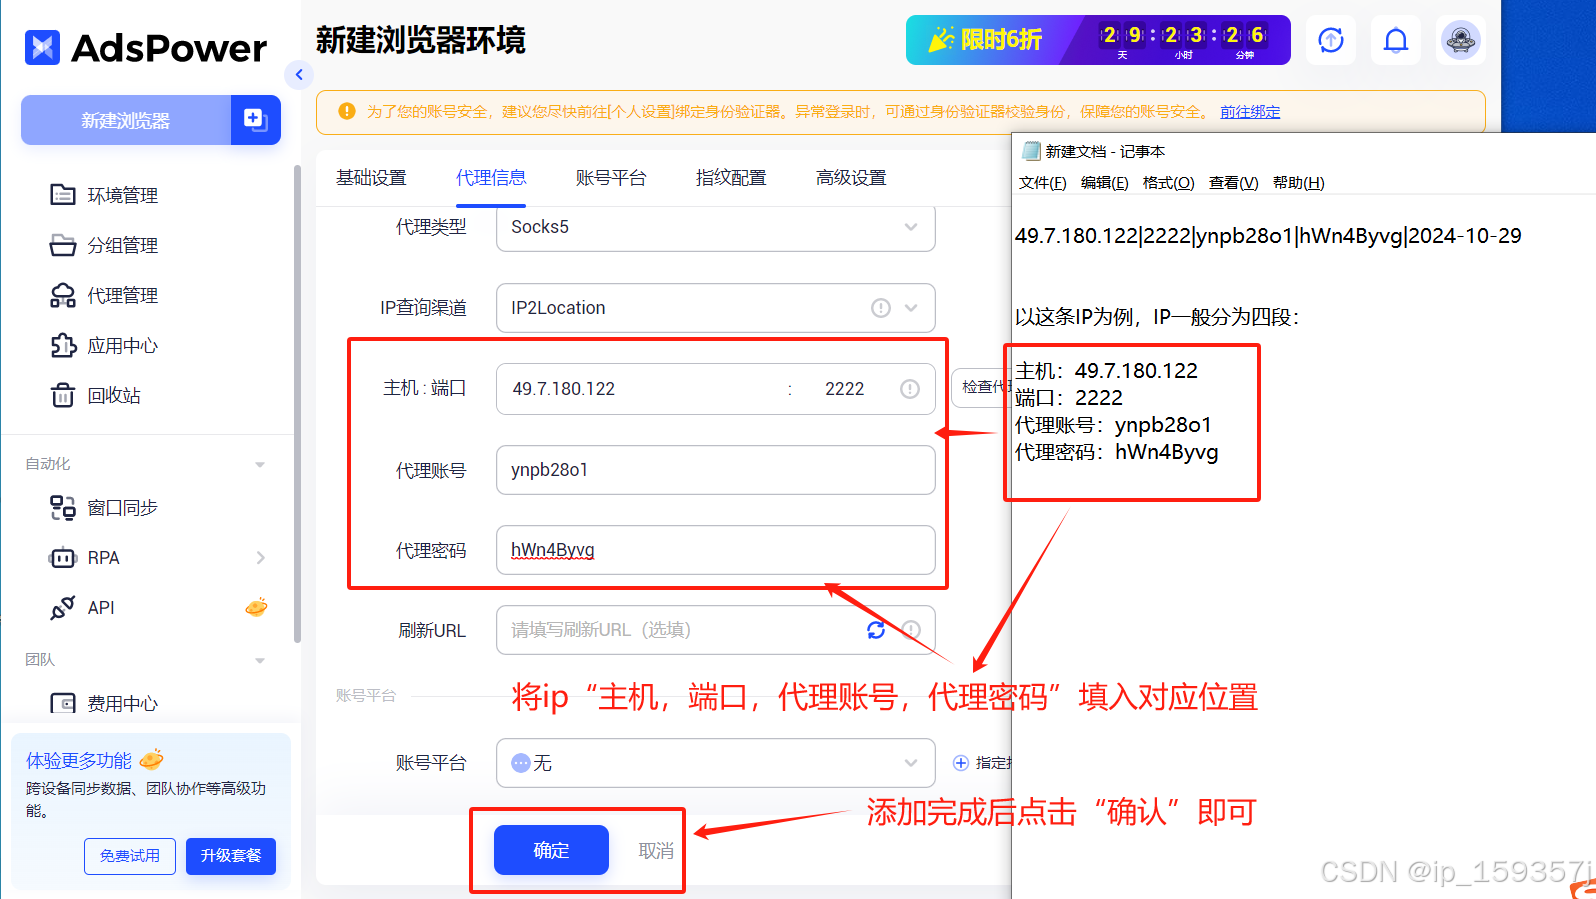Switch to the 基础设置 tab

(371, 178)
